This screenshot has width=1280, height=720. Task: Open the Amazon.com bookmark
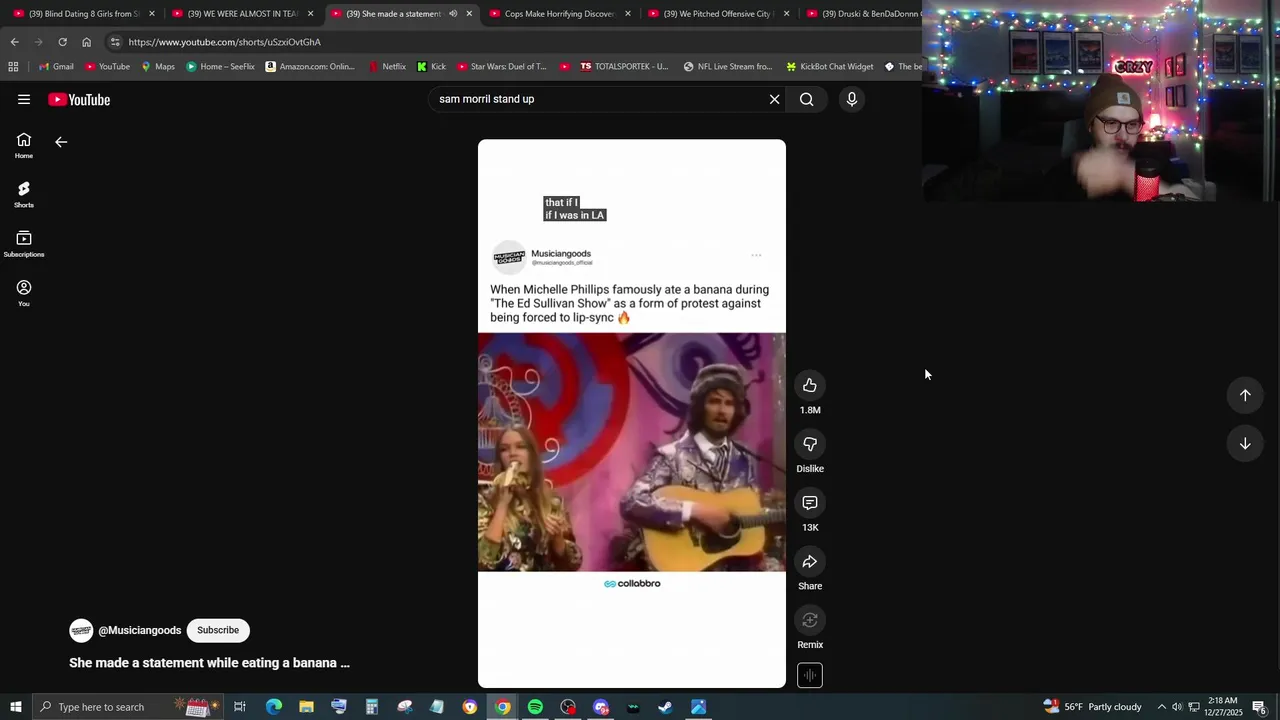click(310, 67)
